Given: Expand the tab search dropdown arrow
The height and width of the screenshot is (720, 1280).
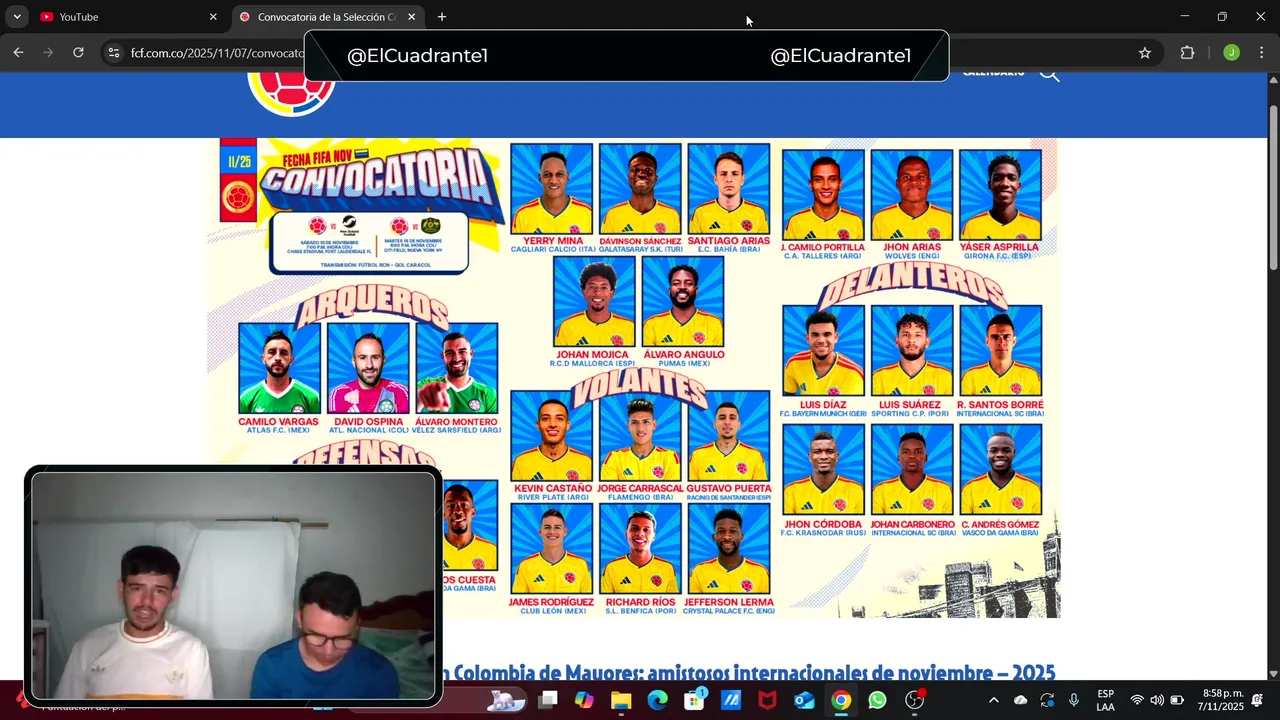Looking at the screenshot, I should click(17, 17).
